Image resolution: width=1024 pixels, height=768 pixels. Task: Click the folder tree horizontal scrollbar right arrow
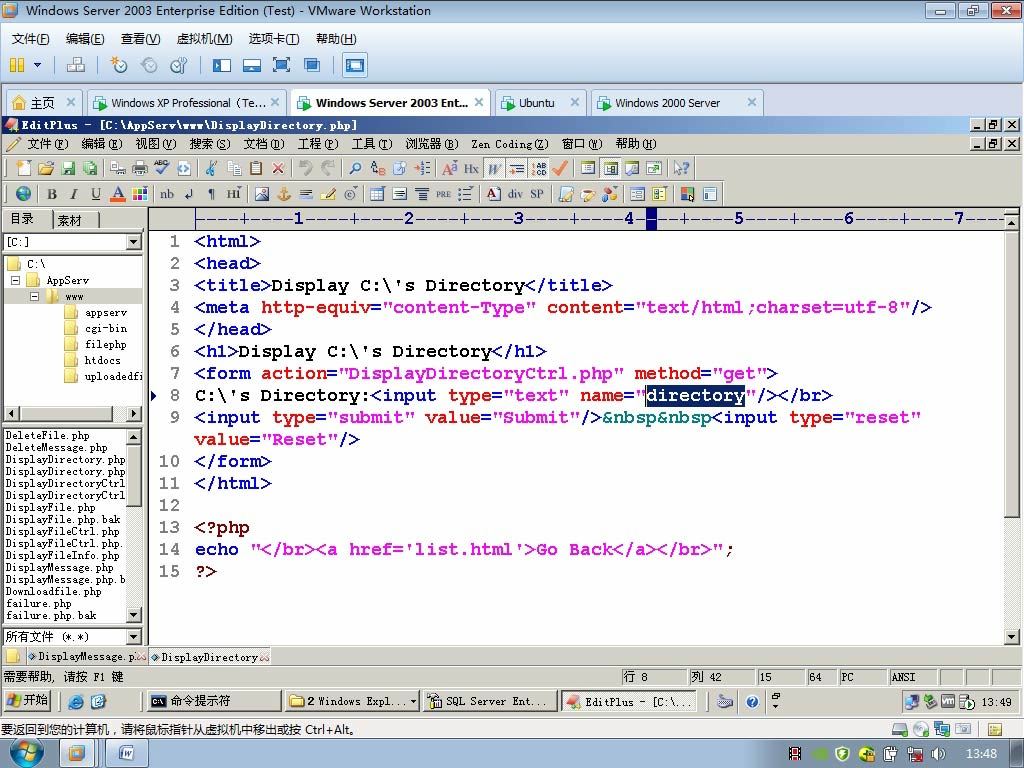coord(134,413)
